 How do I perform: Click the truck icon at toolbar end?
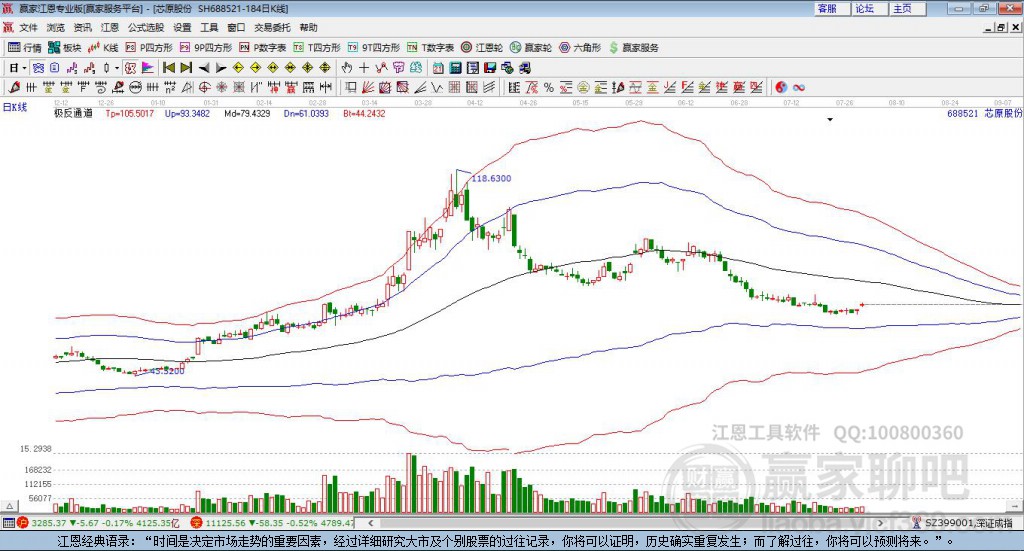point(525,68)
